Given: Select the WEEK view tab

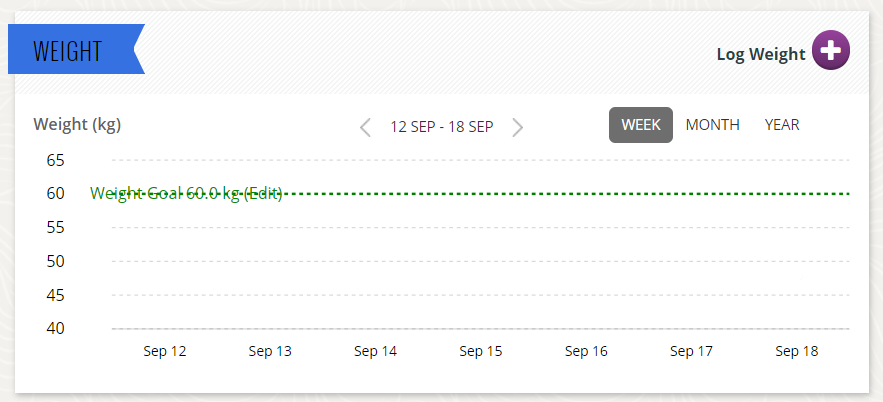Looking at the screenshot, I should pyautogui.click(x=641, y=125).
